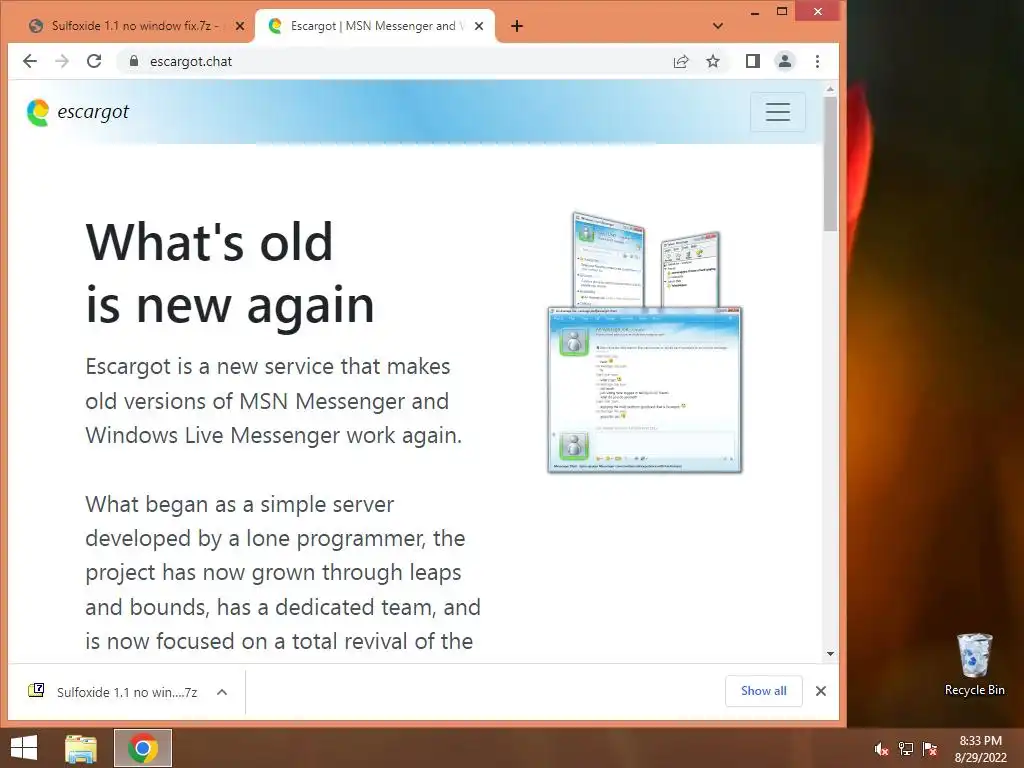The image size is (1024, 768).
Task: Minimize the Chrome window
Action: (755, 12)
